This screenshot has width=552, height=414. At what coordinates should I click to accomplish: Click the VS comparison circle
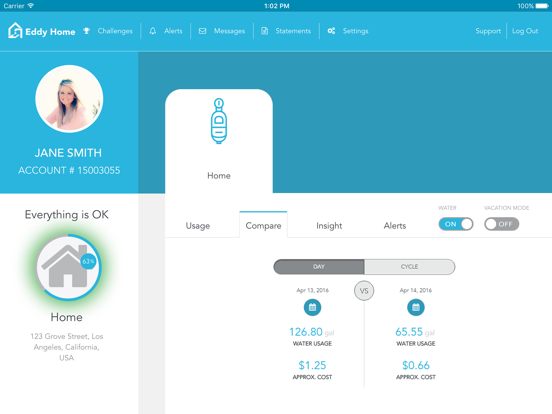(364, 291)
